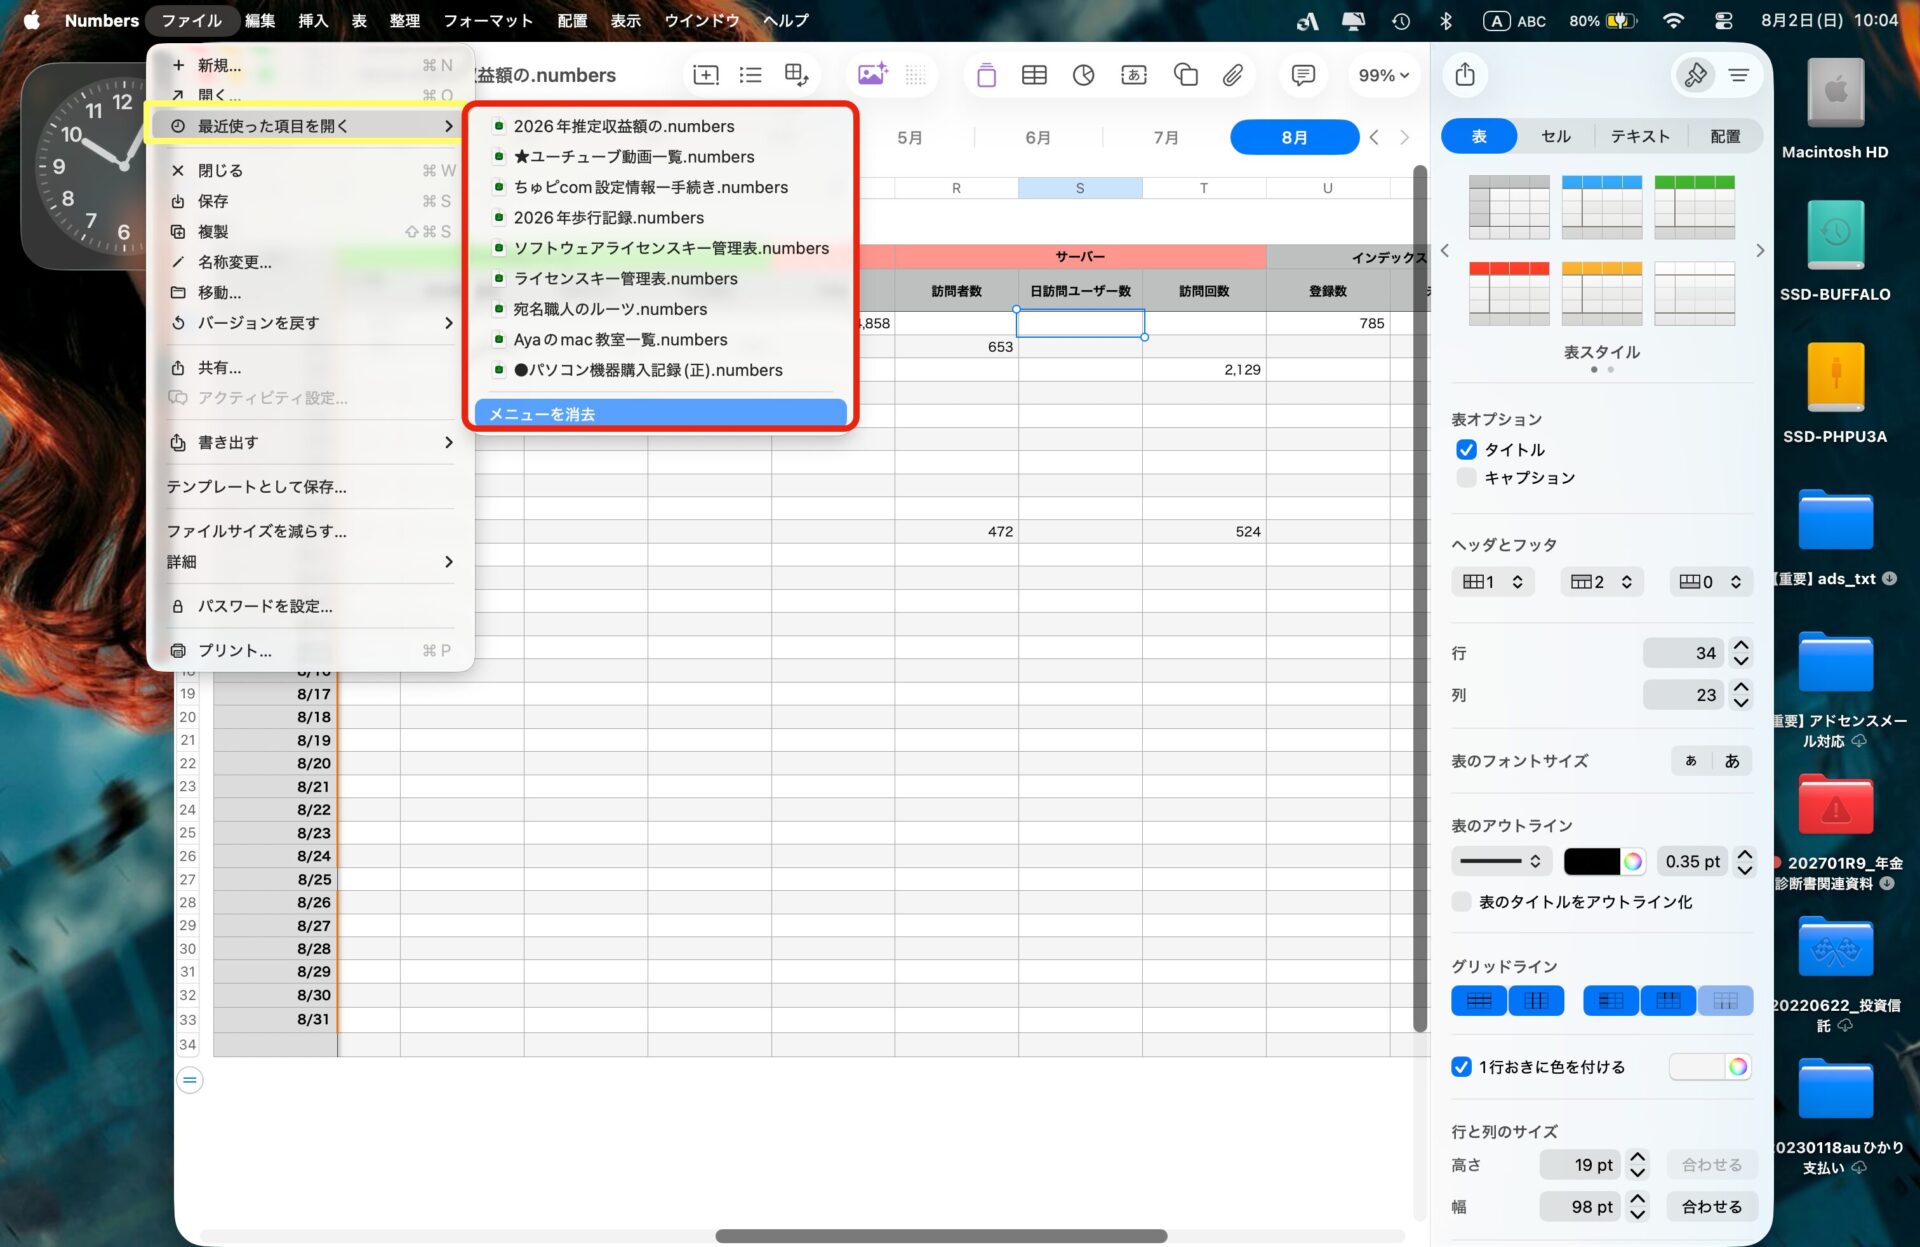1920x1247 pixels.
Task: Select the 7月 sheet tab
Action: (1166, 137)
